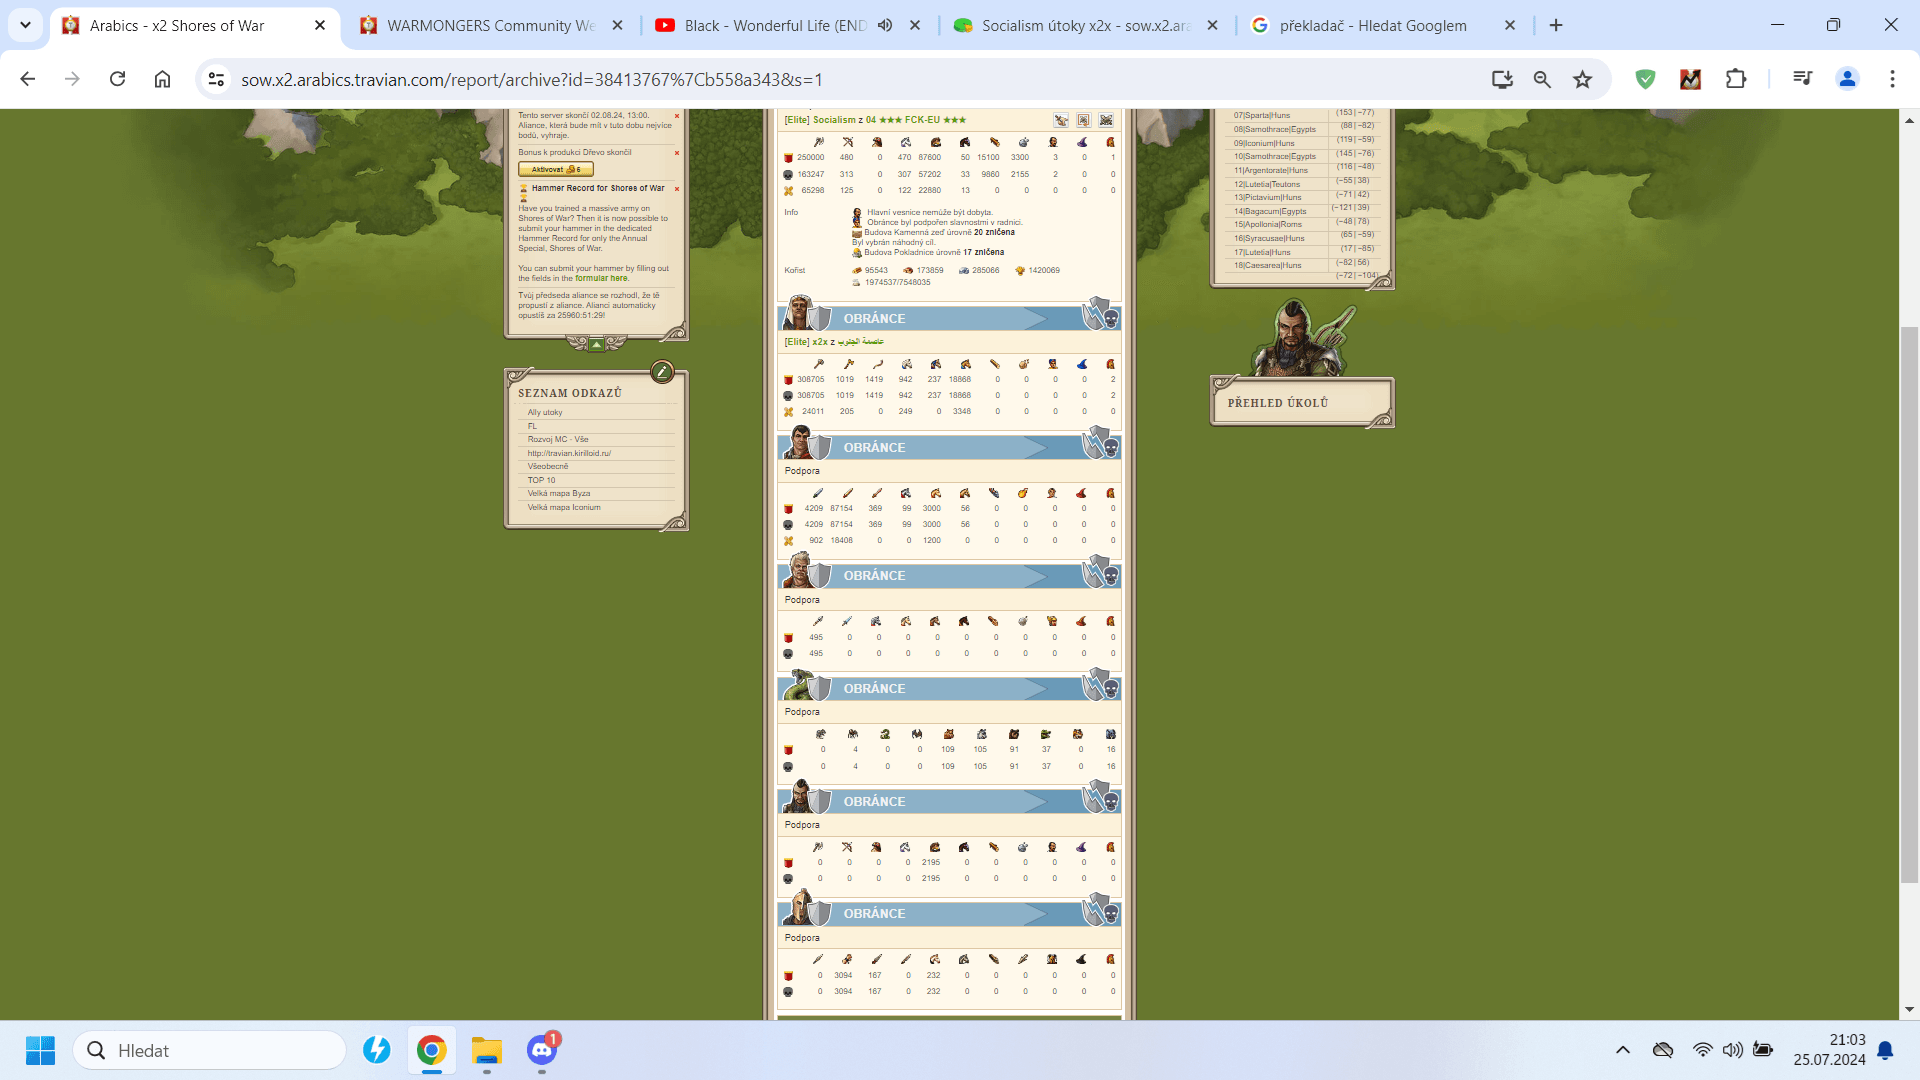Open 'Velká mapa Byza' link

coord(559,493)
